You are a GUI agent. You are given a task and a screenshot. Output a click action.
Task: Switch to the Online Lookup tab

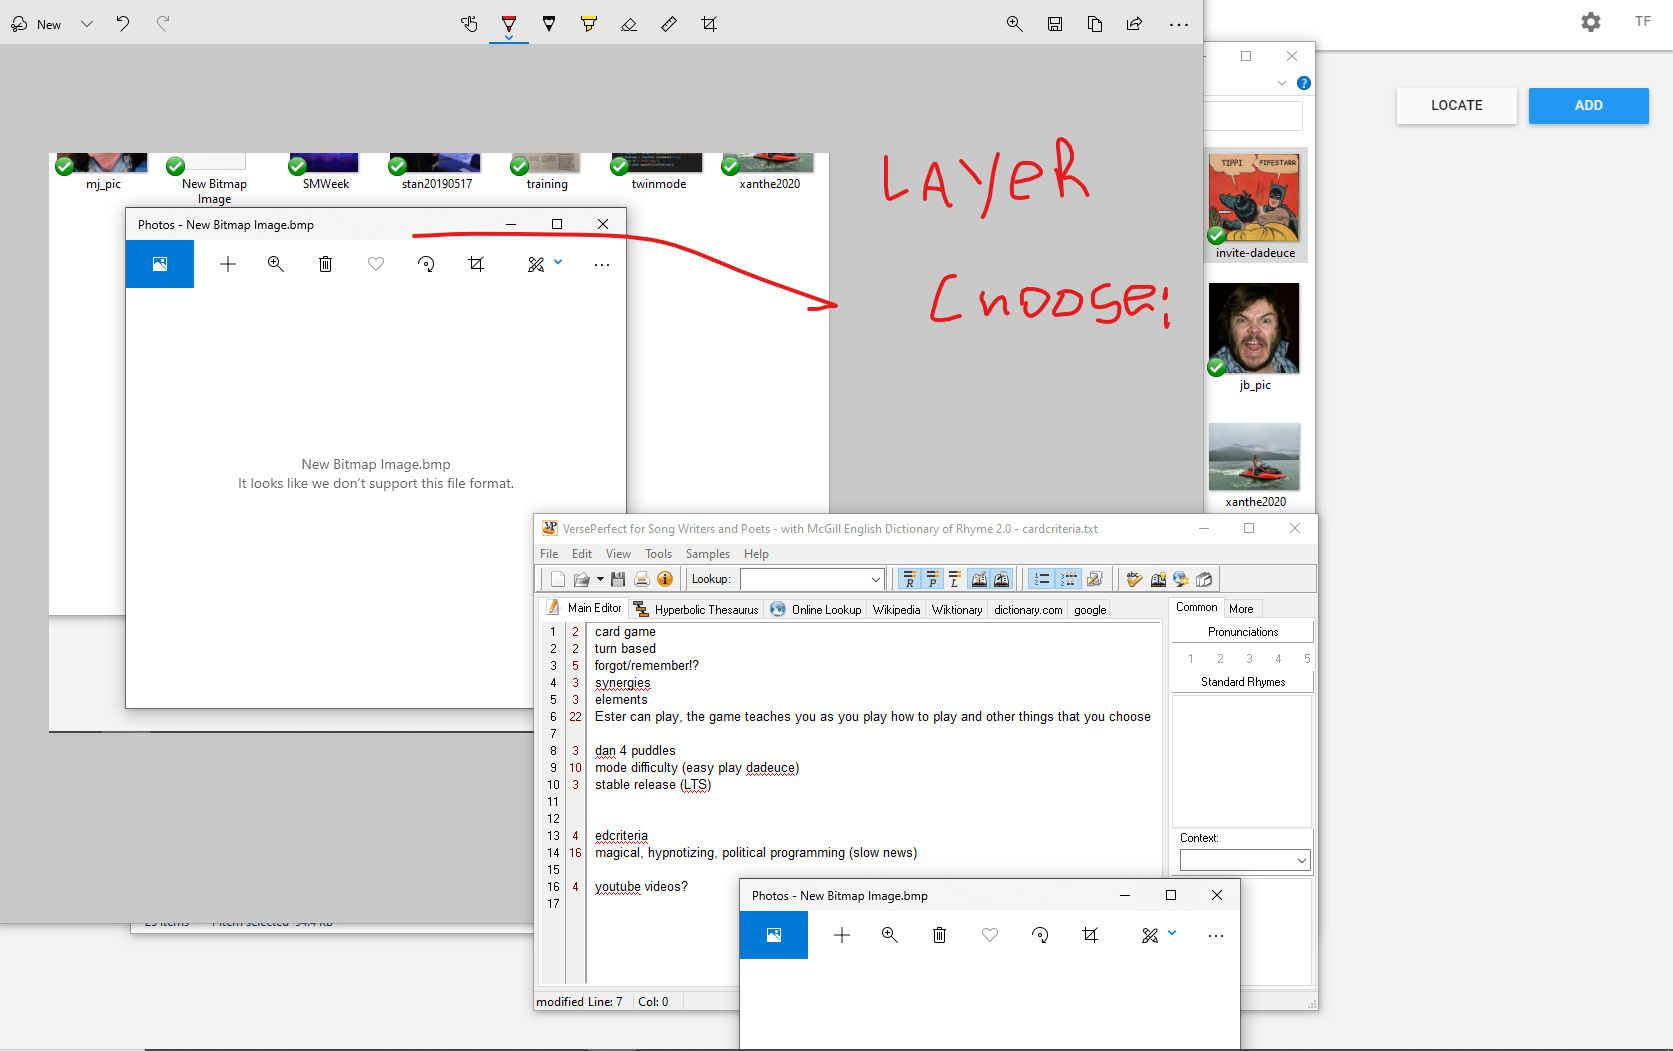[816, 609]
